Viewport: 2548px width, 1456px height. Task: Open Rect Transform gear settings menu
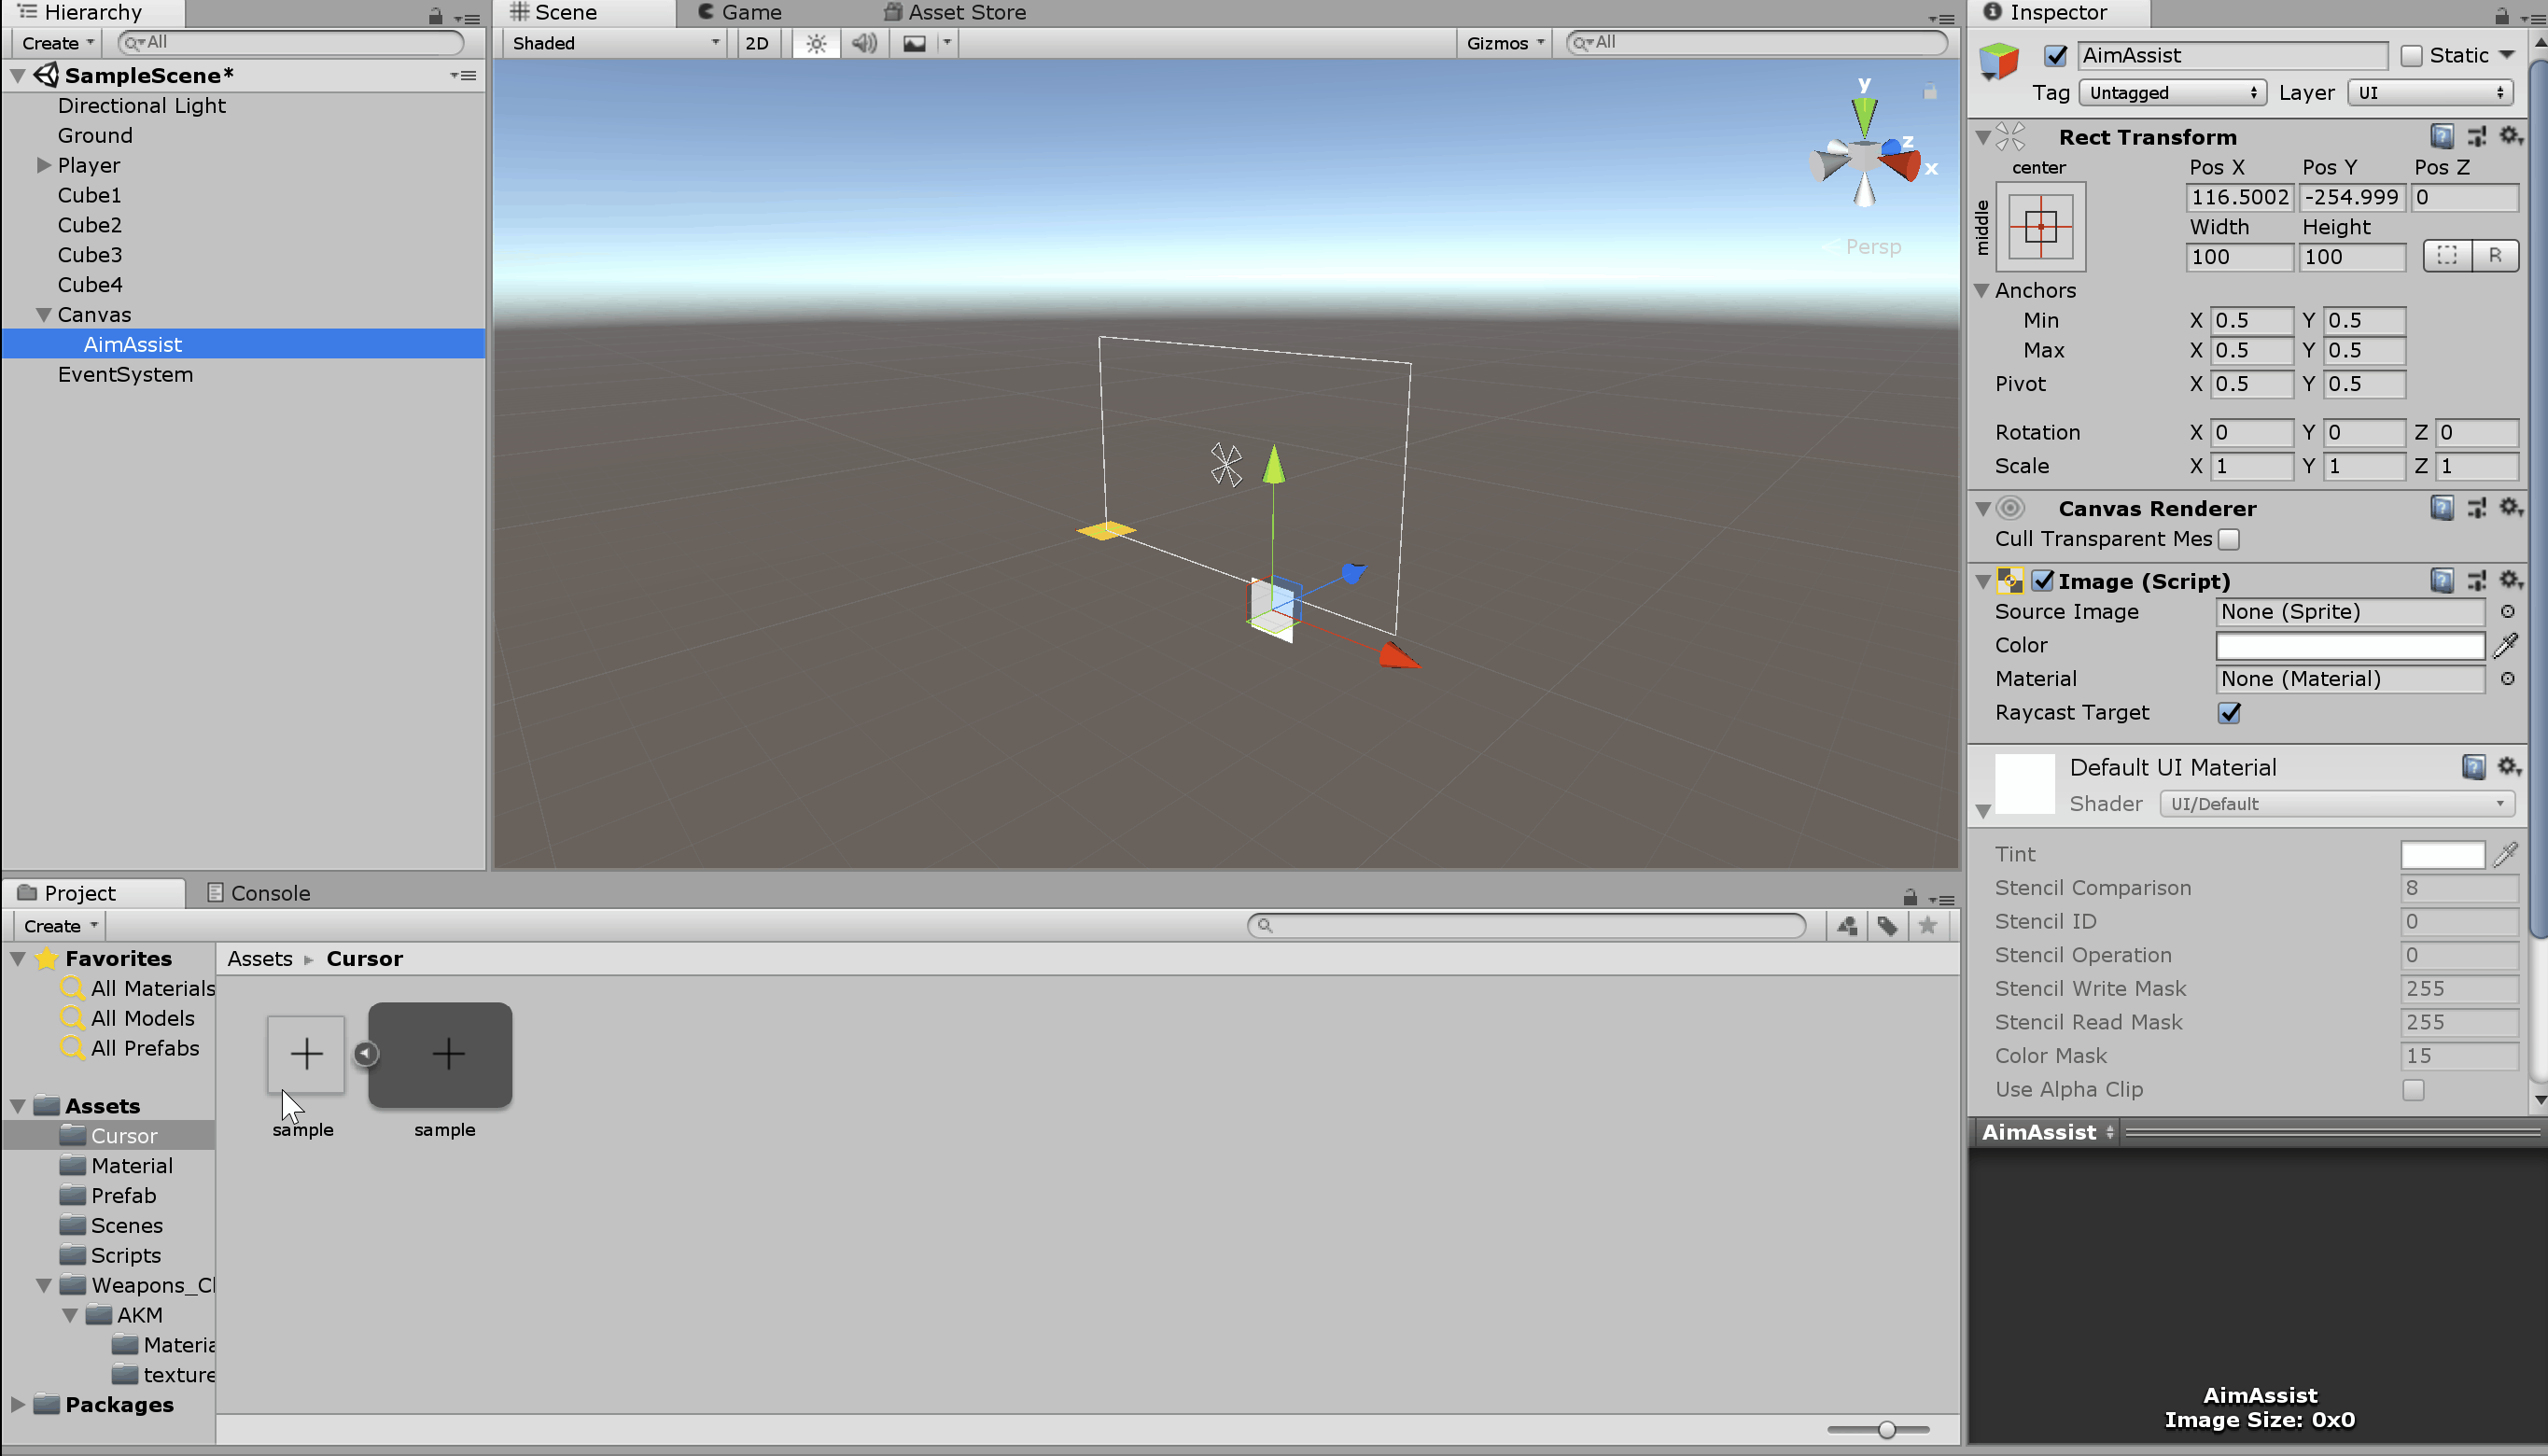(2511, 136)
